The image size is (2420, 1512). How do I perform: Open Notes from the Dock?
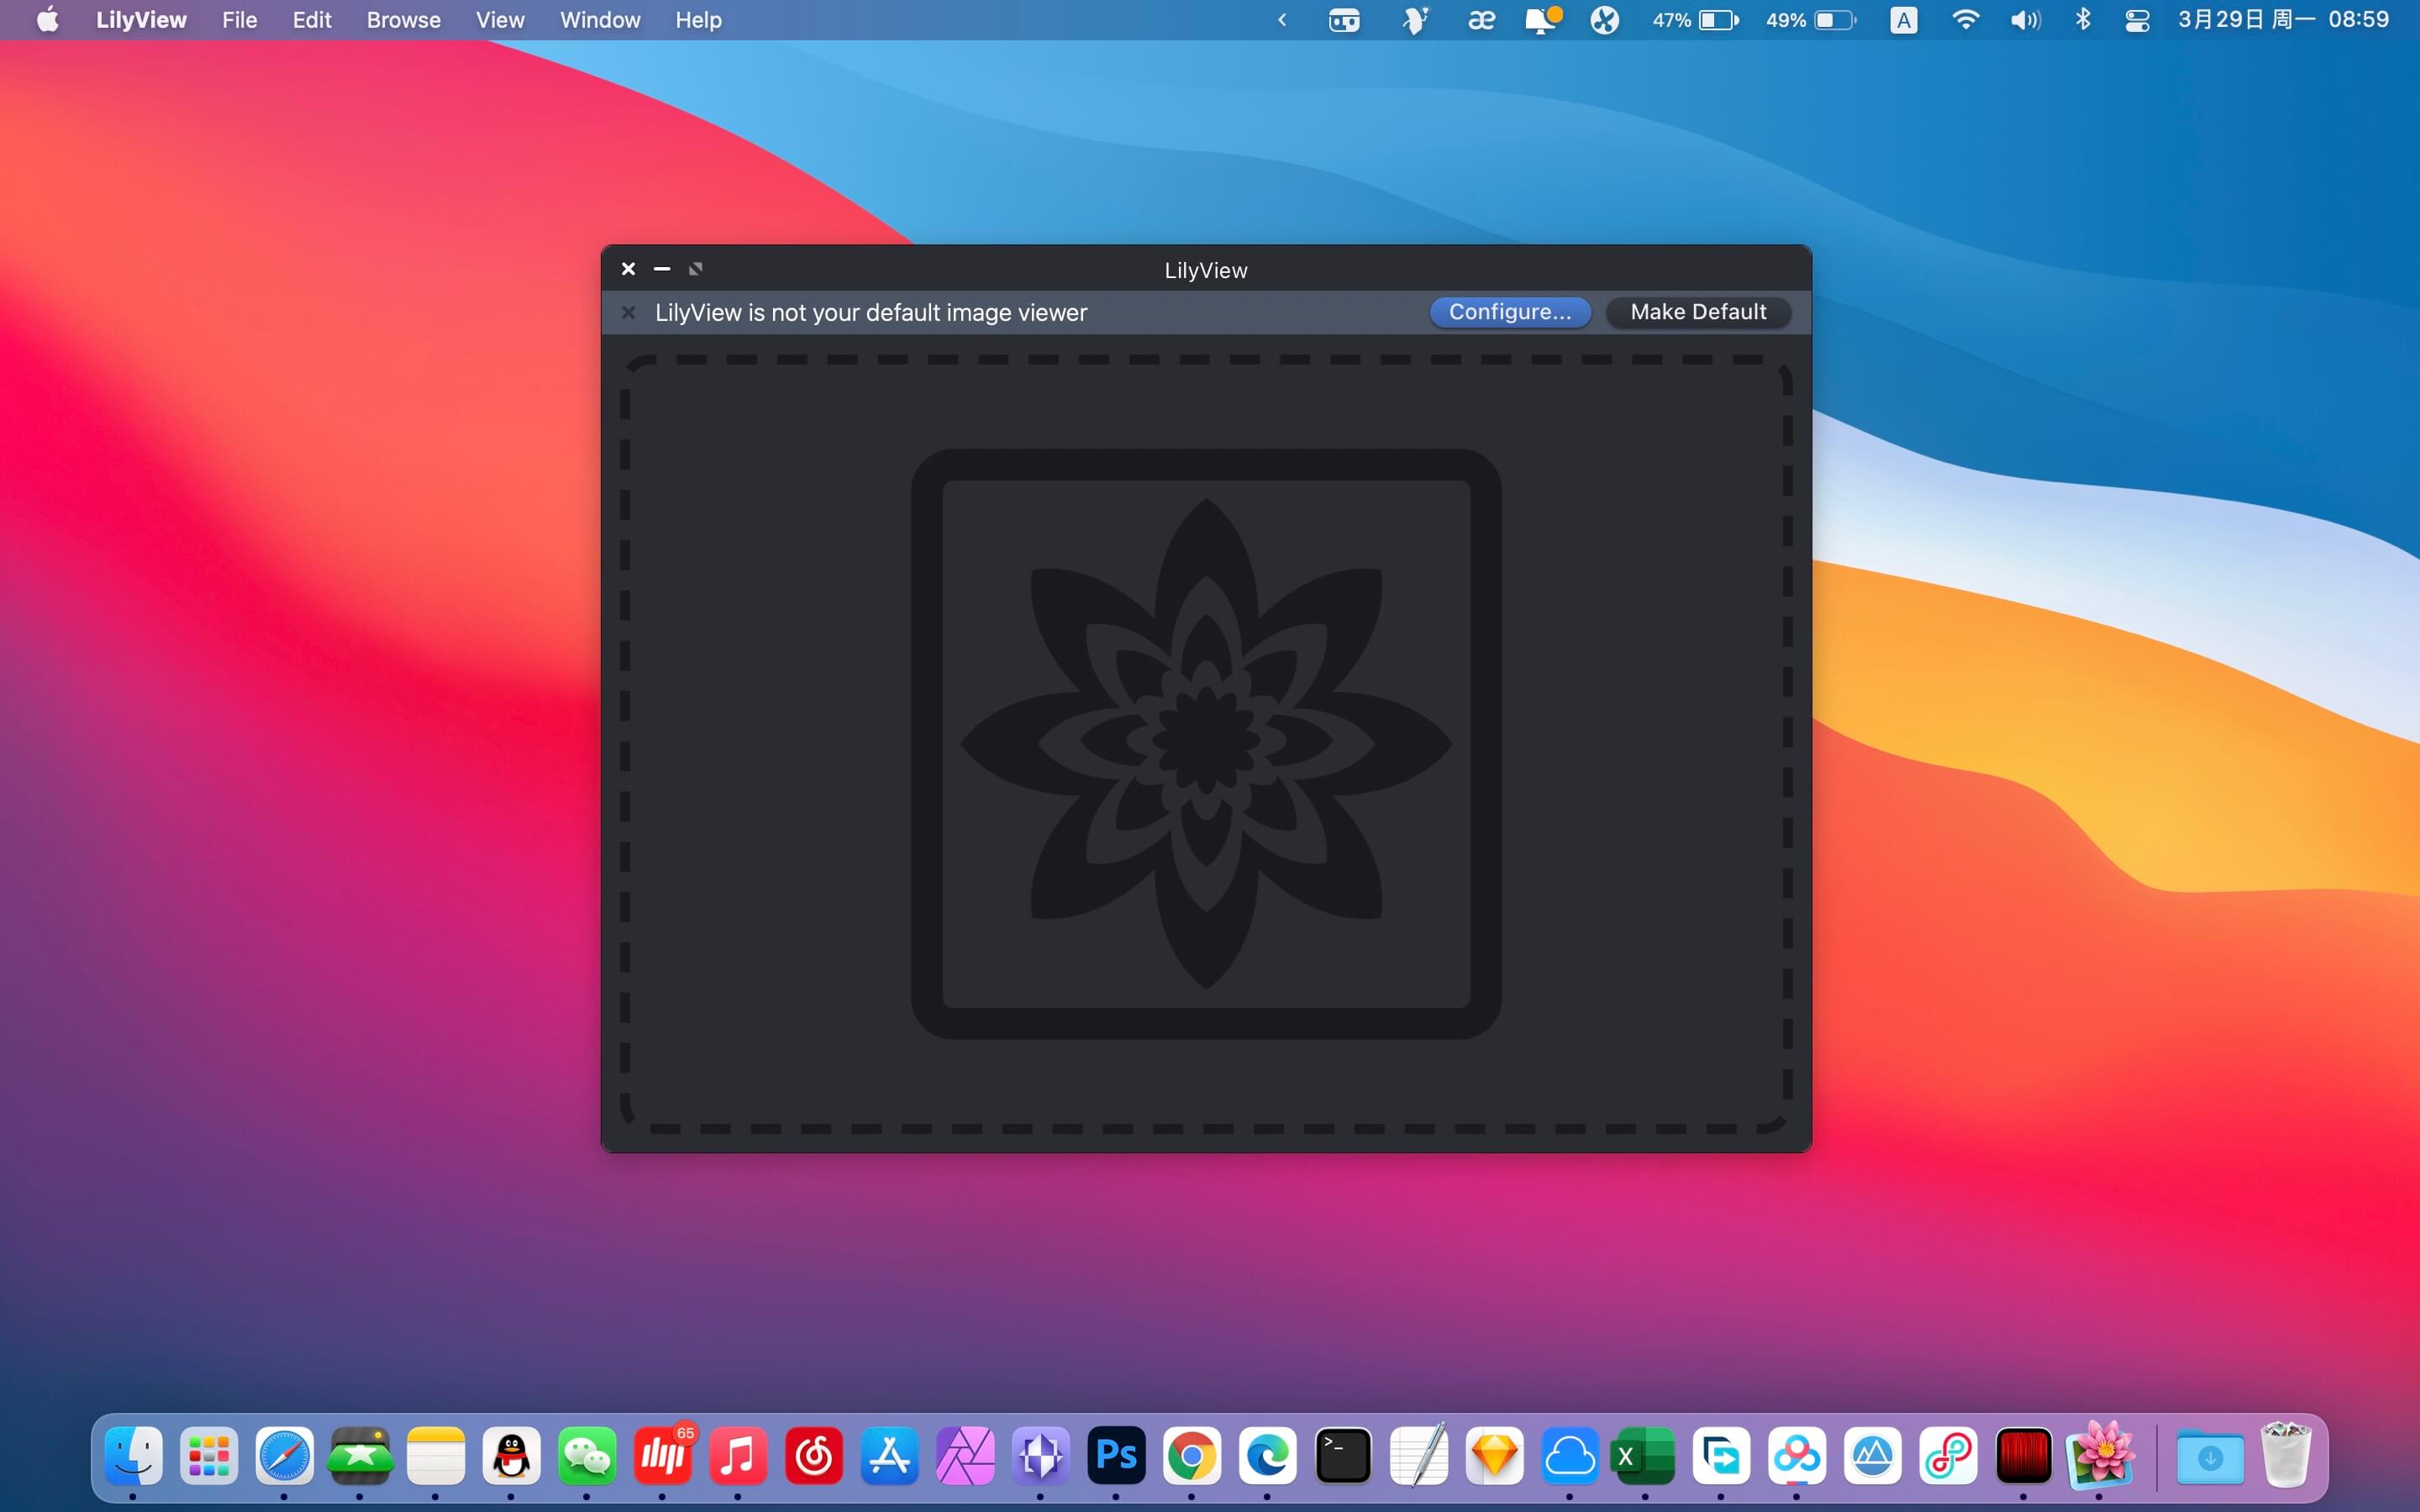436,1456
